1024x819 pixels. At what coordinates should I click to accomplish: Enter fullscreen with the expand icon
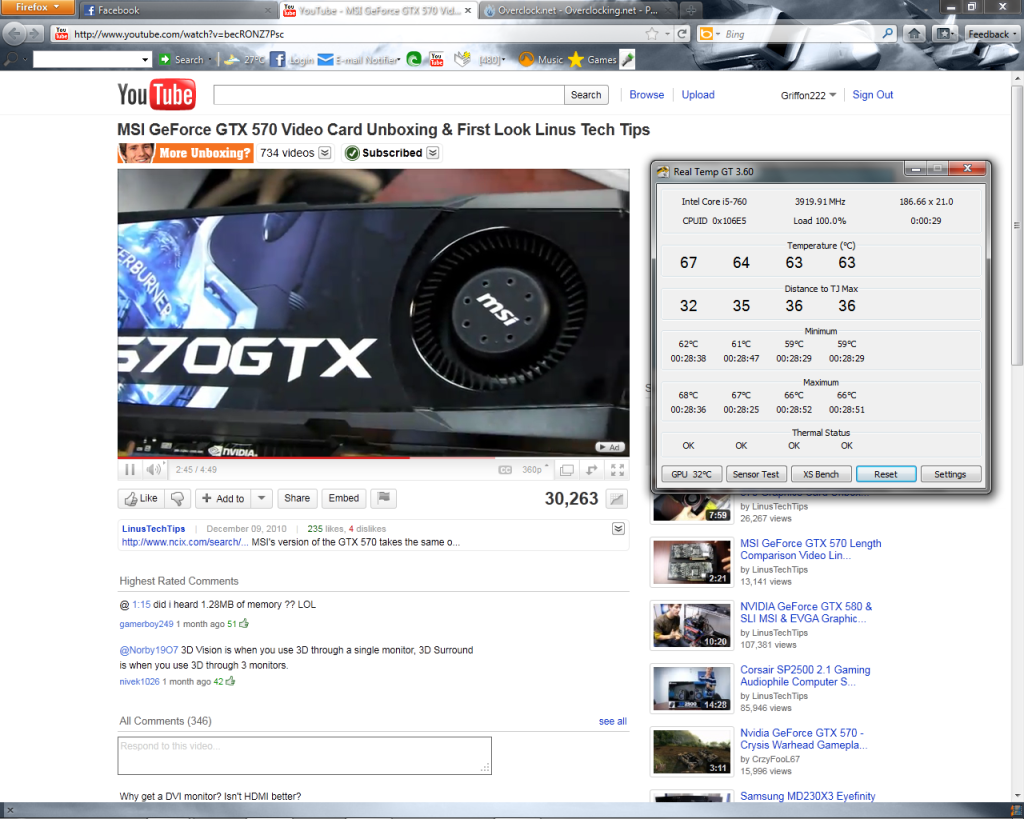617,470
